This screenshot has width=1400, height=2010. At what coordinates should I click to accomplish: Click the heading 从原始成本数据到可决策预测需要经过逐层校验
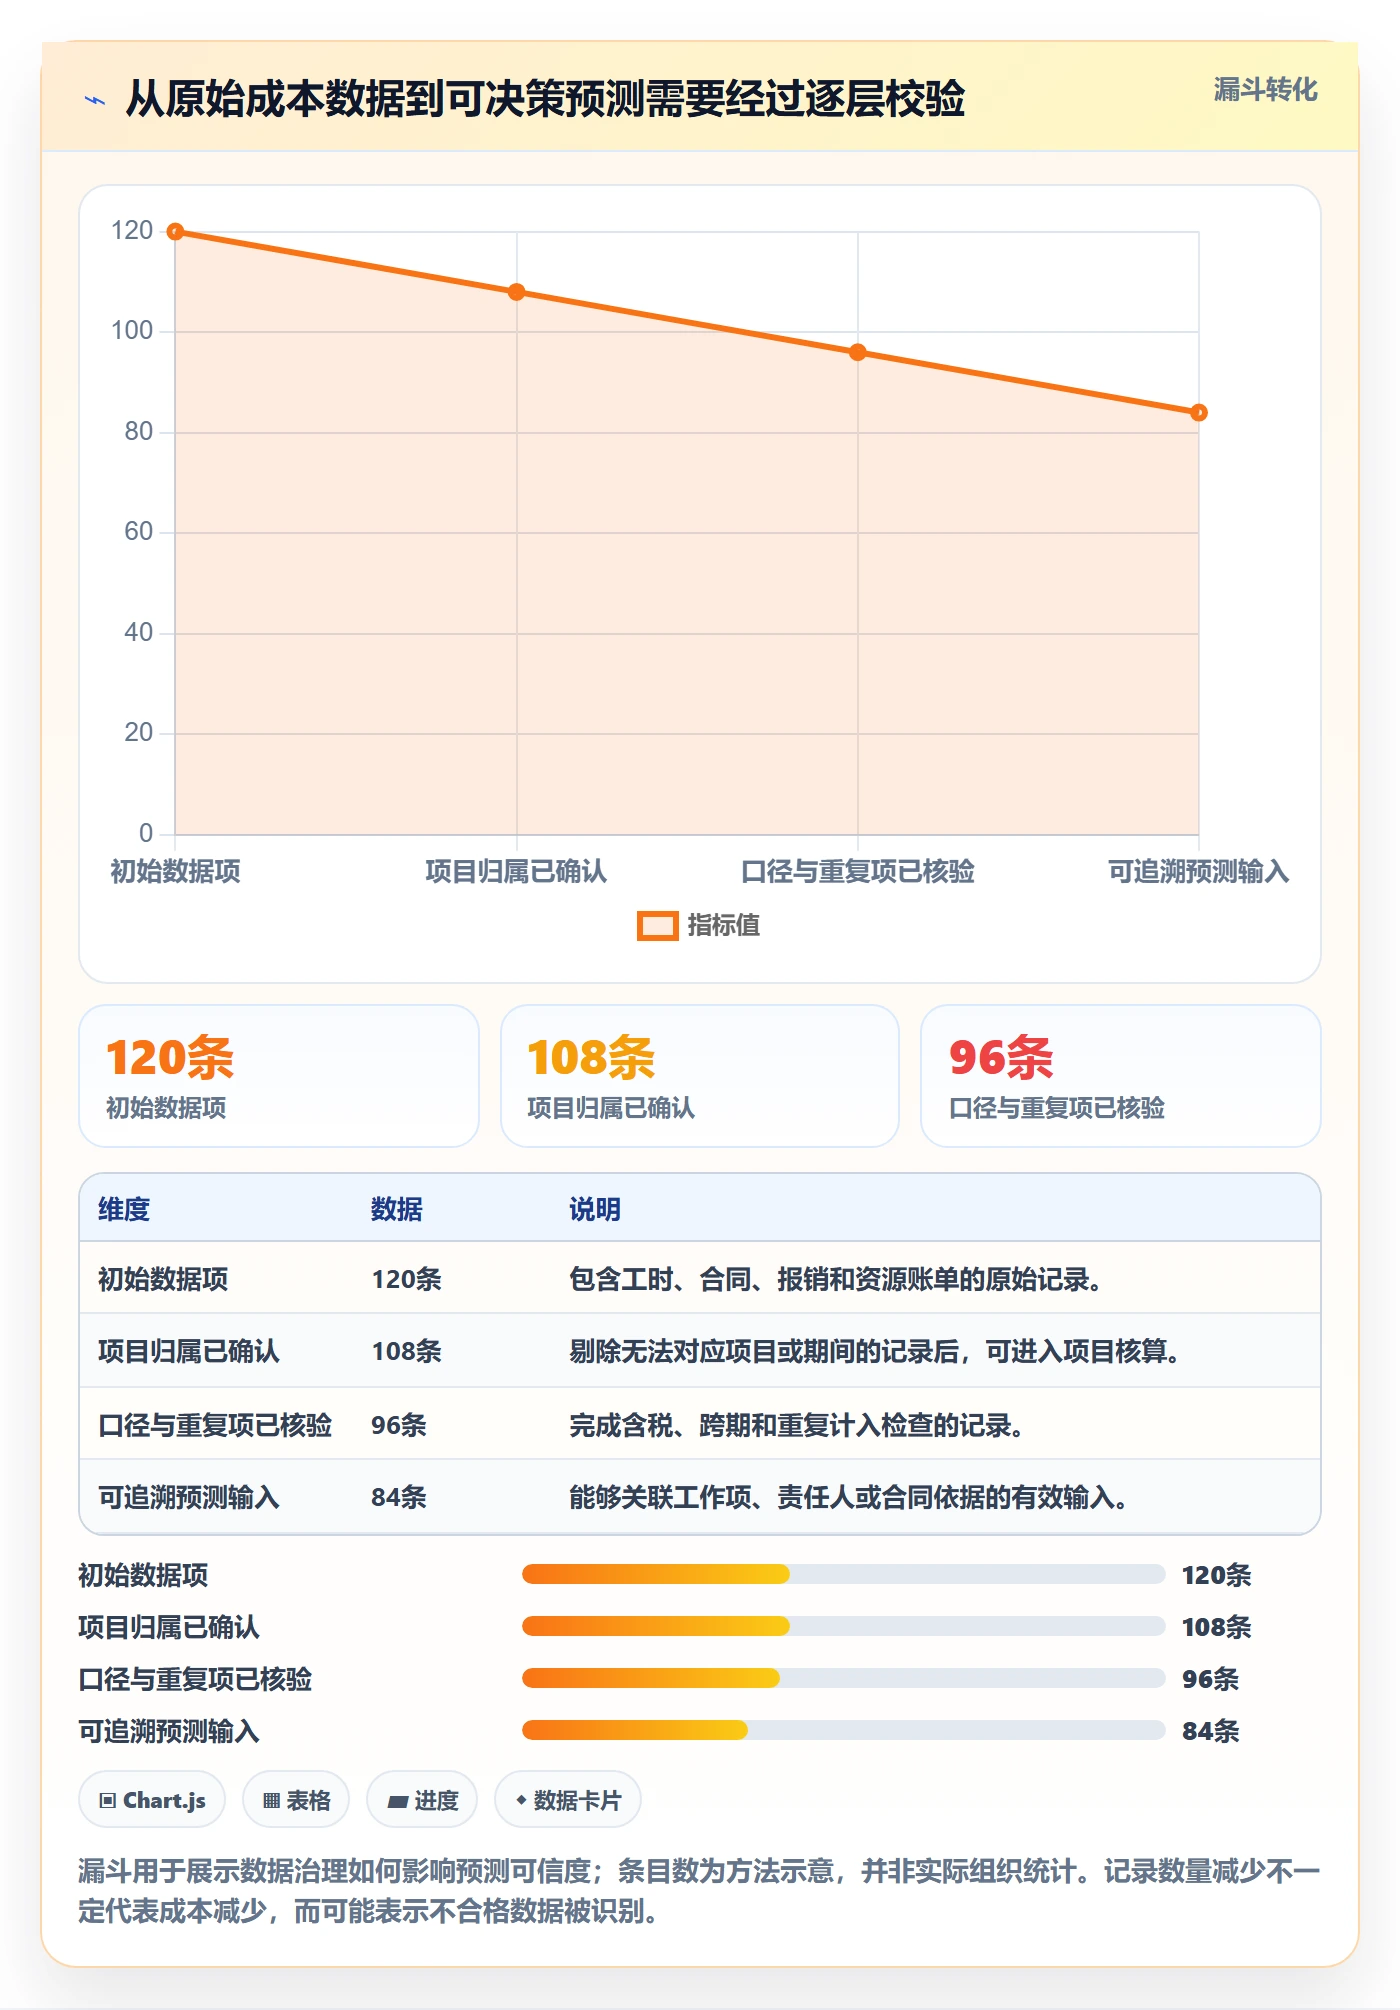545,99
